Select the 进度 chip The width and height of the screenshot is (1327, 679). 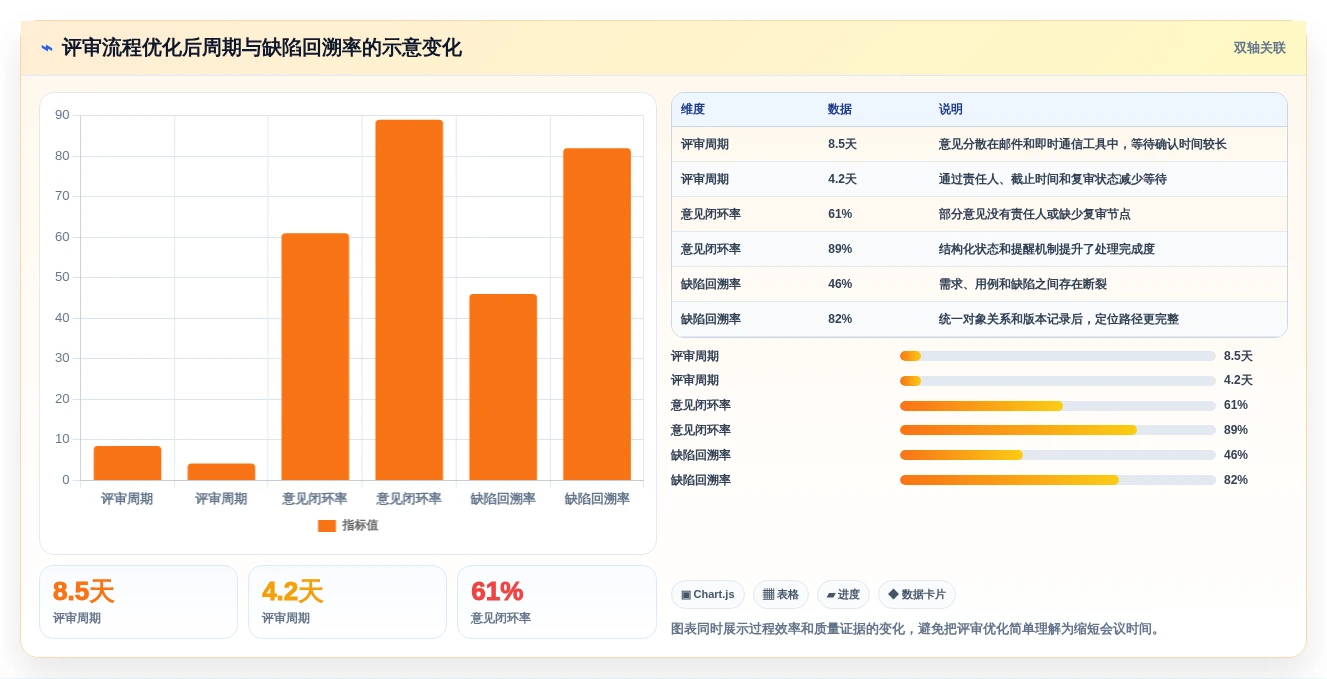pyautogui.click(x=843, y=595)
